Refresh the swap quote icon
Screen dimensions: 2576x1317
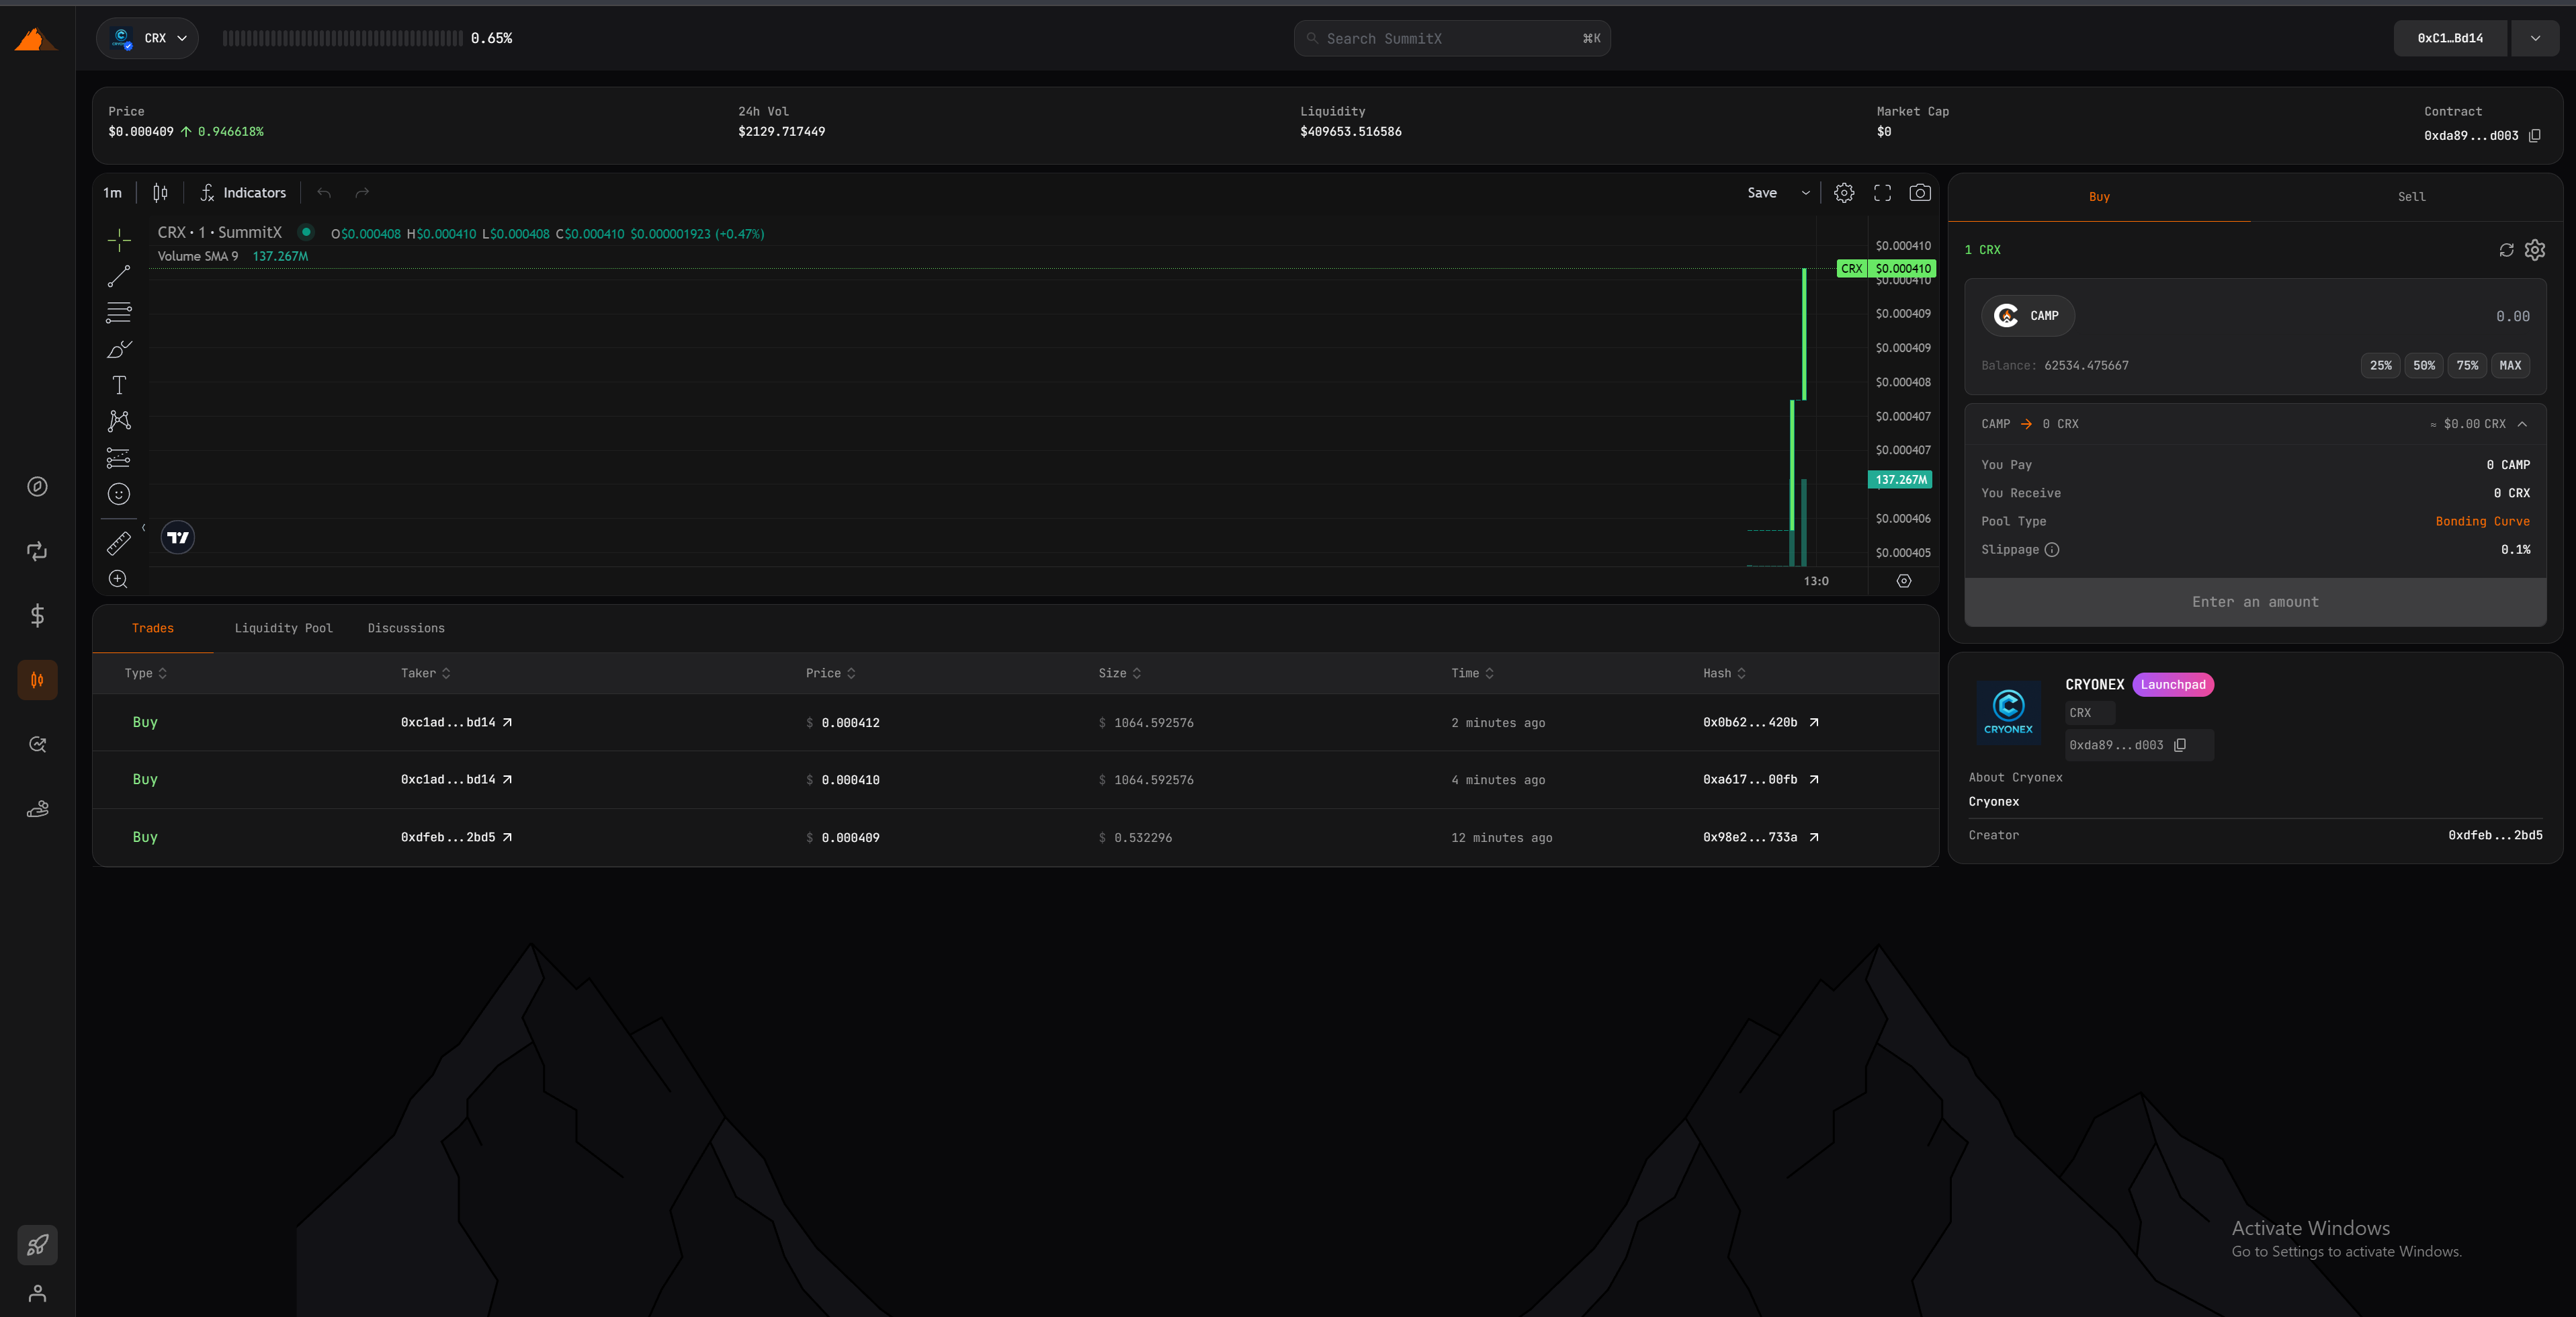pos(2506,250)
